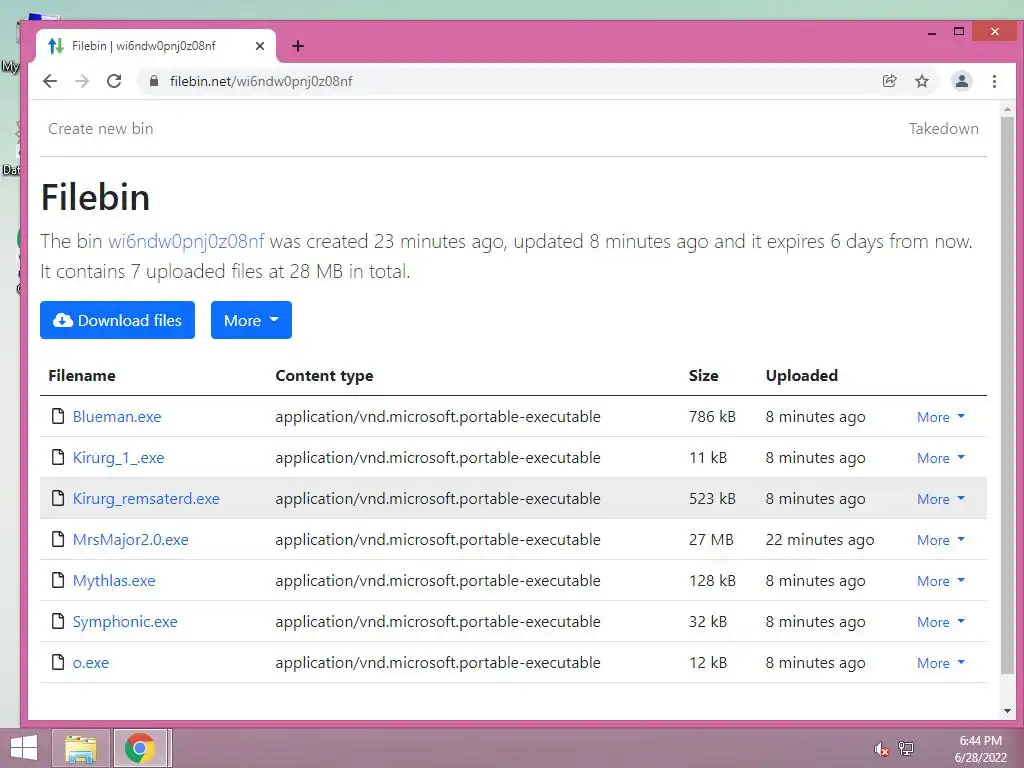Open the o.exe file link
This screenshot has width=1024, height=768.
tap(91, 663)
